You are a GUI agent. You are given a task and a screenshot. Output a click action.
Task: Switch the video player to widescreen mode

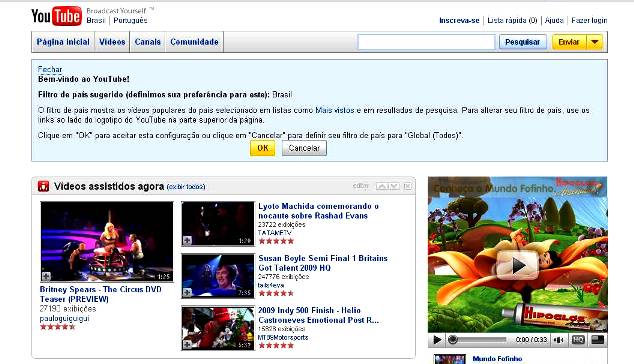tap(598, 340)
